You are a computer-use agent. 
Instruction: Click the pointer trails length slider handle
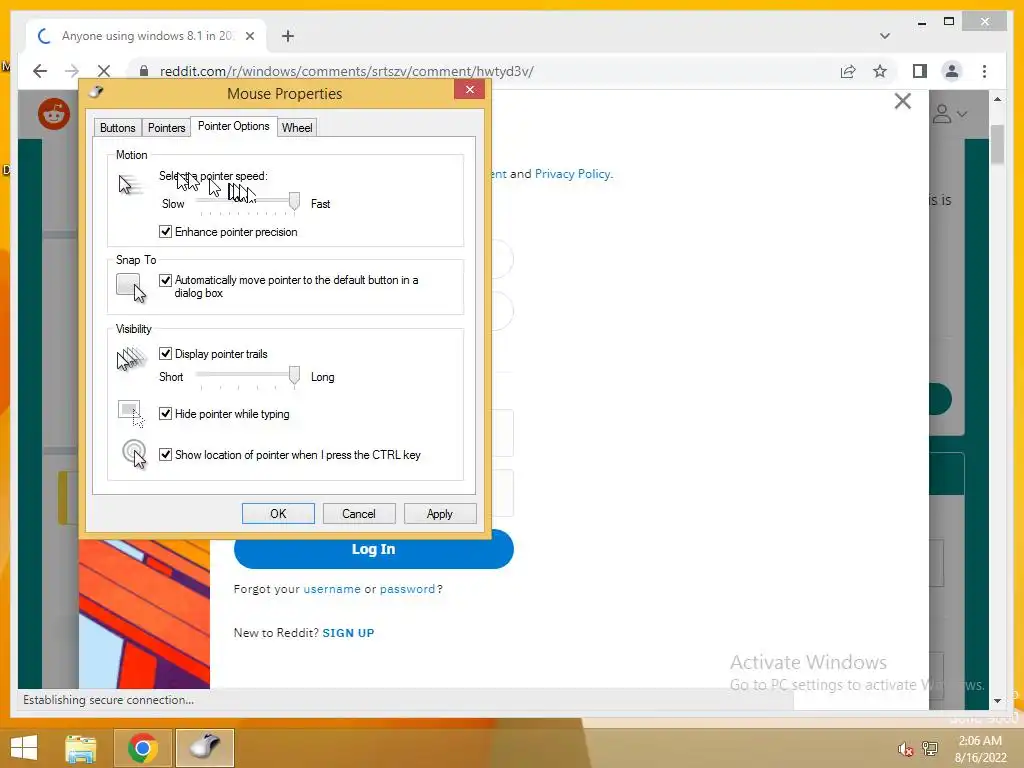[x=295, y=376]
